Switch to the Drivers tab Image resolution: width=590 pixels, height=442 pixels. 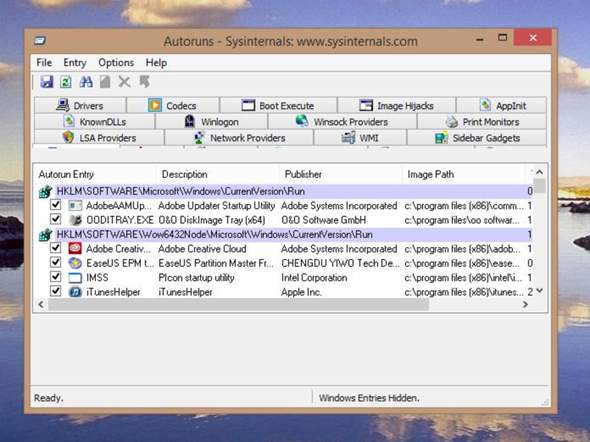(x=80, y=105)
